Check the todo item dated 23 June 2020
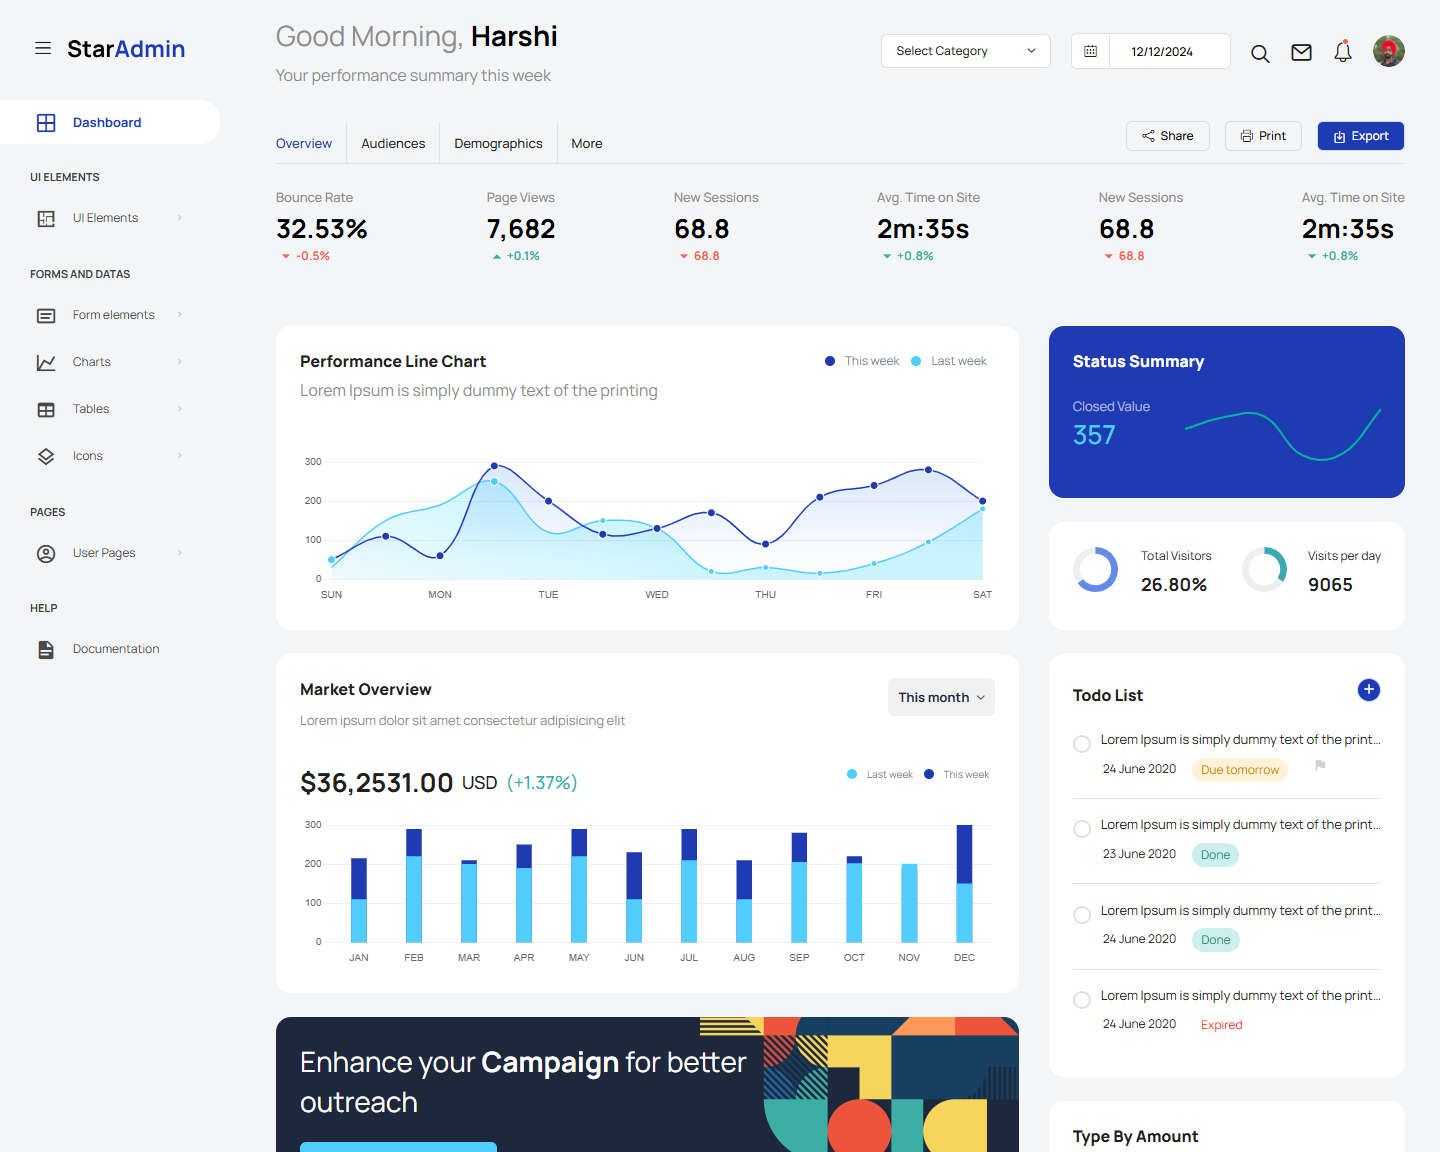Screen dimensions: 1440x1152 [1082, 829]
